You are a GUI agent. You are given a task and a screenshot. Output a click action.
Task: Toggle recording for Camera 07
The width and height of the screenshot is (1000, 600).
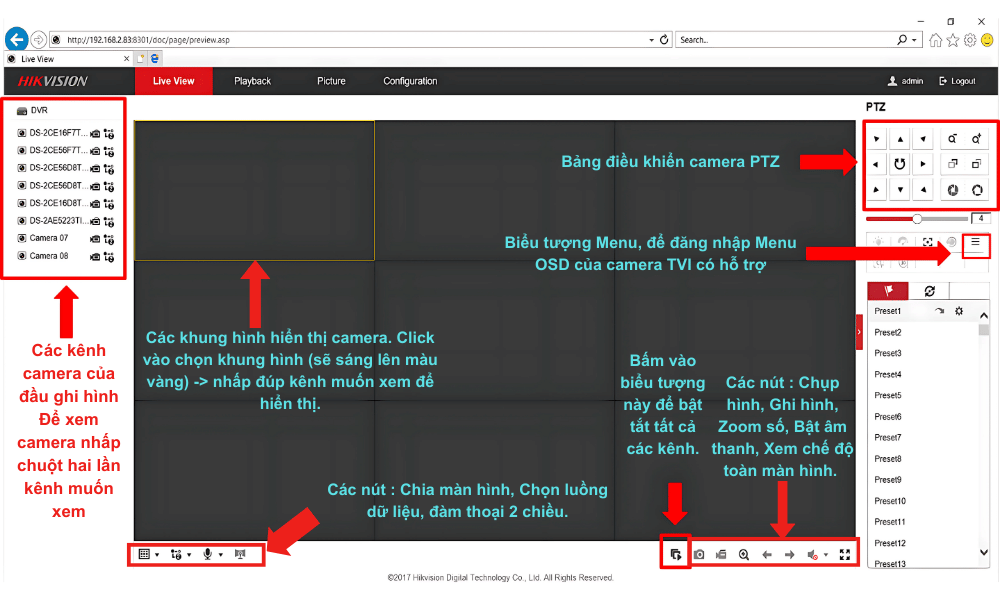pos(95,239)
